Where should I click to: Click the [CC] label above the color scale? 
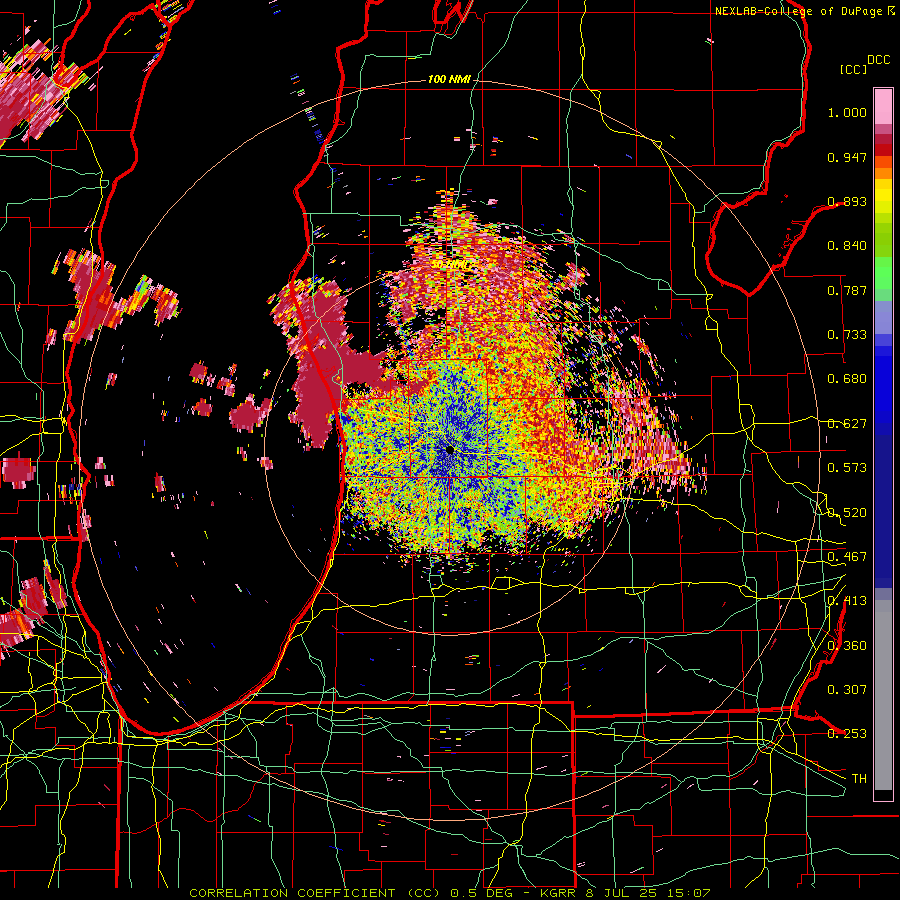coord(853,69)
